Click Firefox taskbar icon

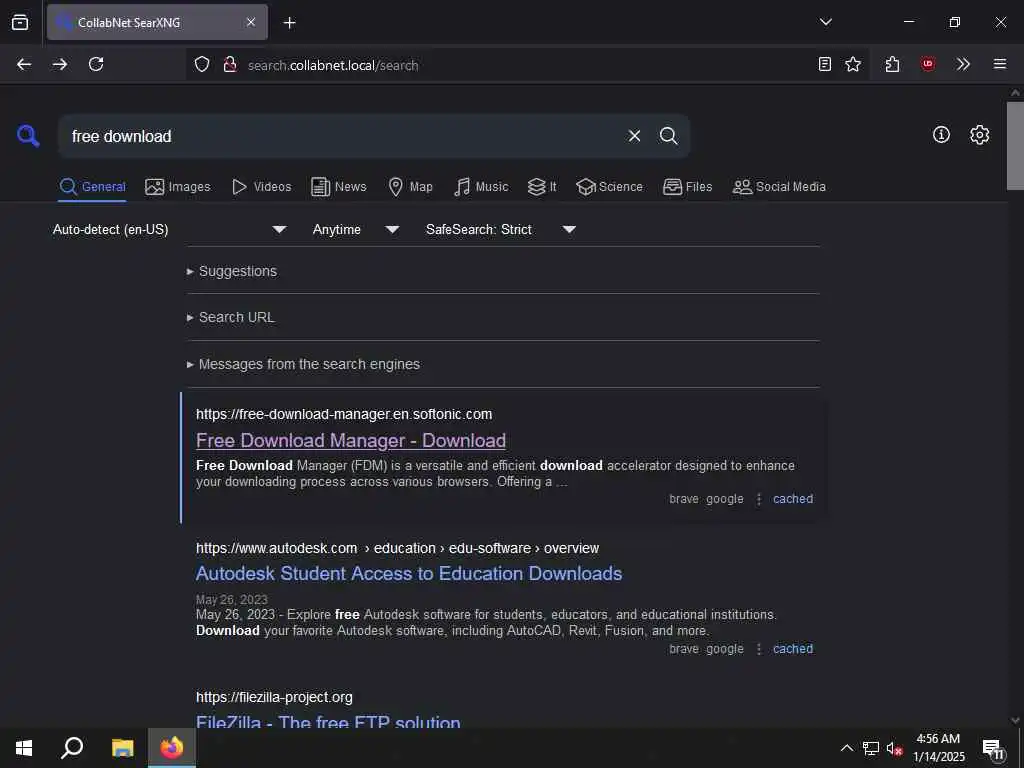(172, 748)
